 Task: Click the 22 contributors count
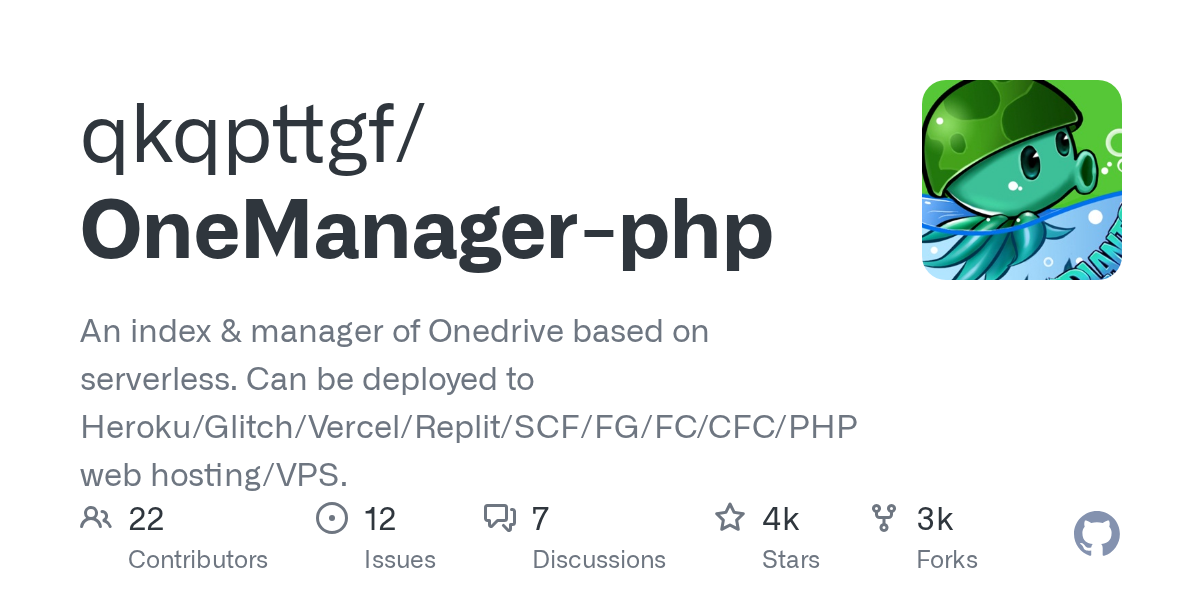(146, 519)
